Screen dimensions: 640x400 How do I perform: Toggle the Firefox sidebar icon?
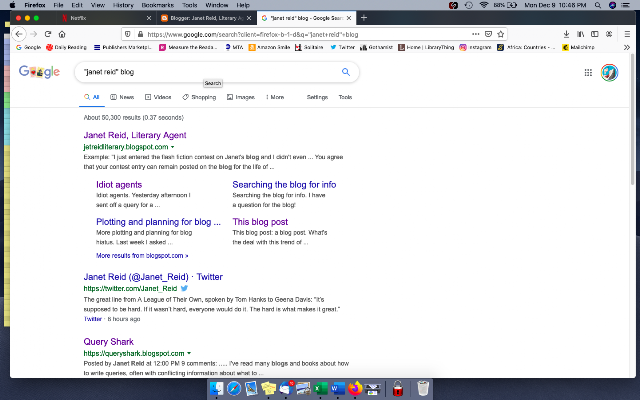coord(595,34)
